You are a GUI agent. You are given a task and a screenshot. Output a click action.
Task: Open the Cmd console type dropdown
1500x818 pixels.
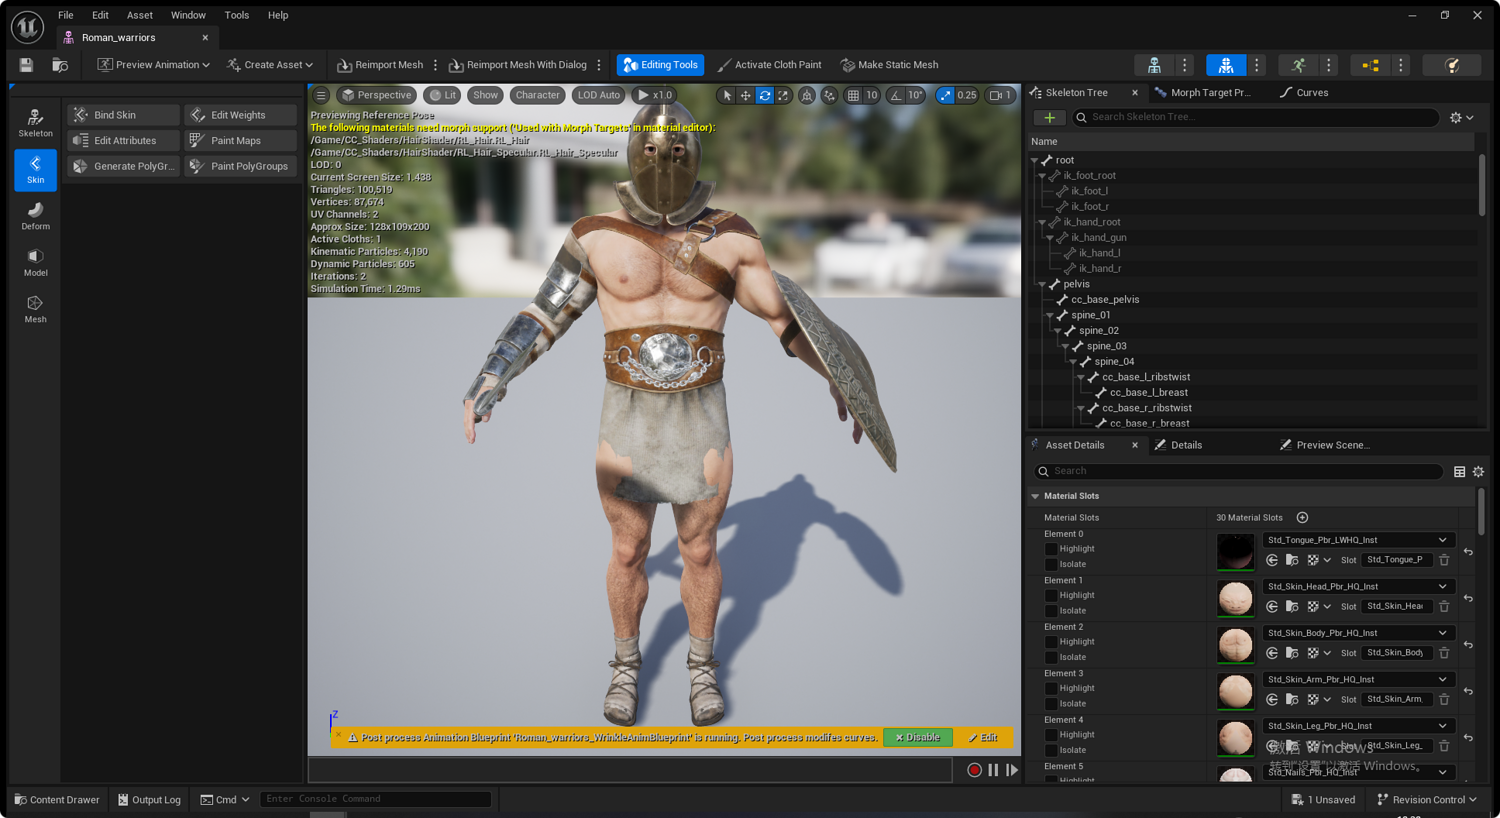pos(225,800)
